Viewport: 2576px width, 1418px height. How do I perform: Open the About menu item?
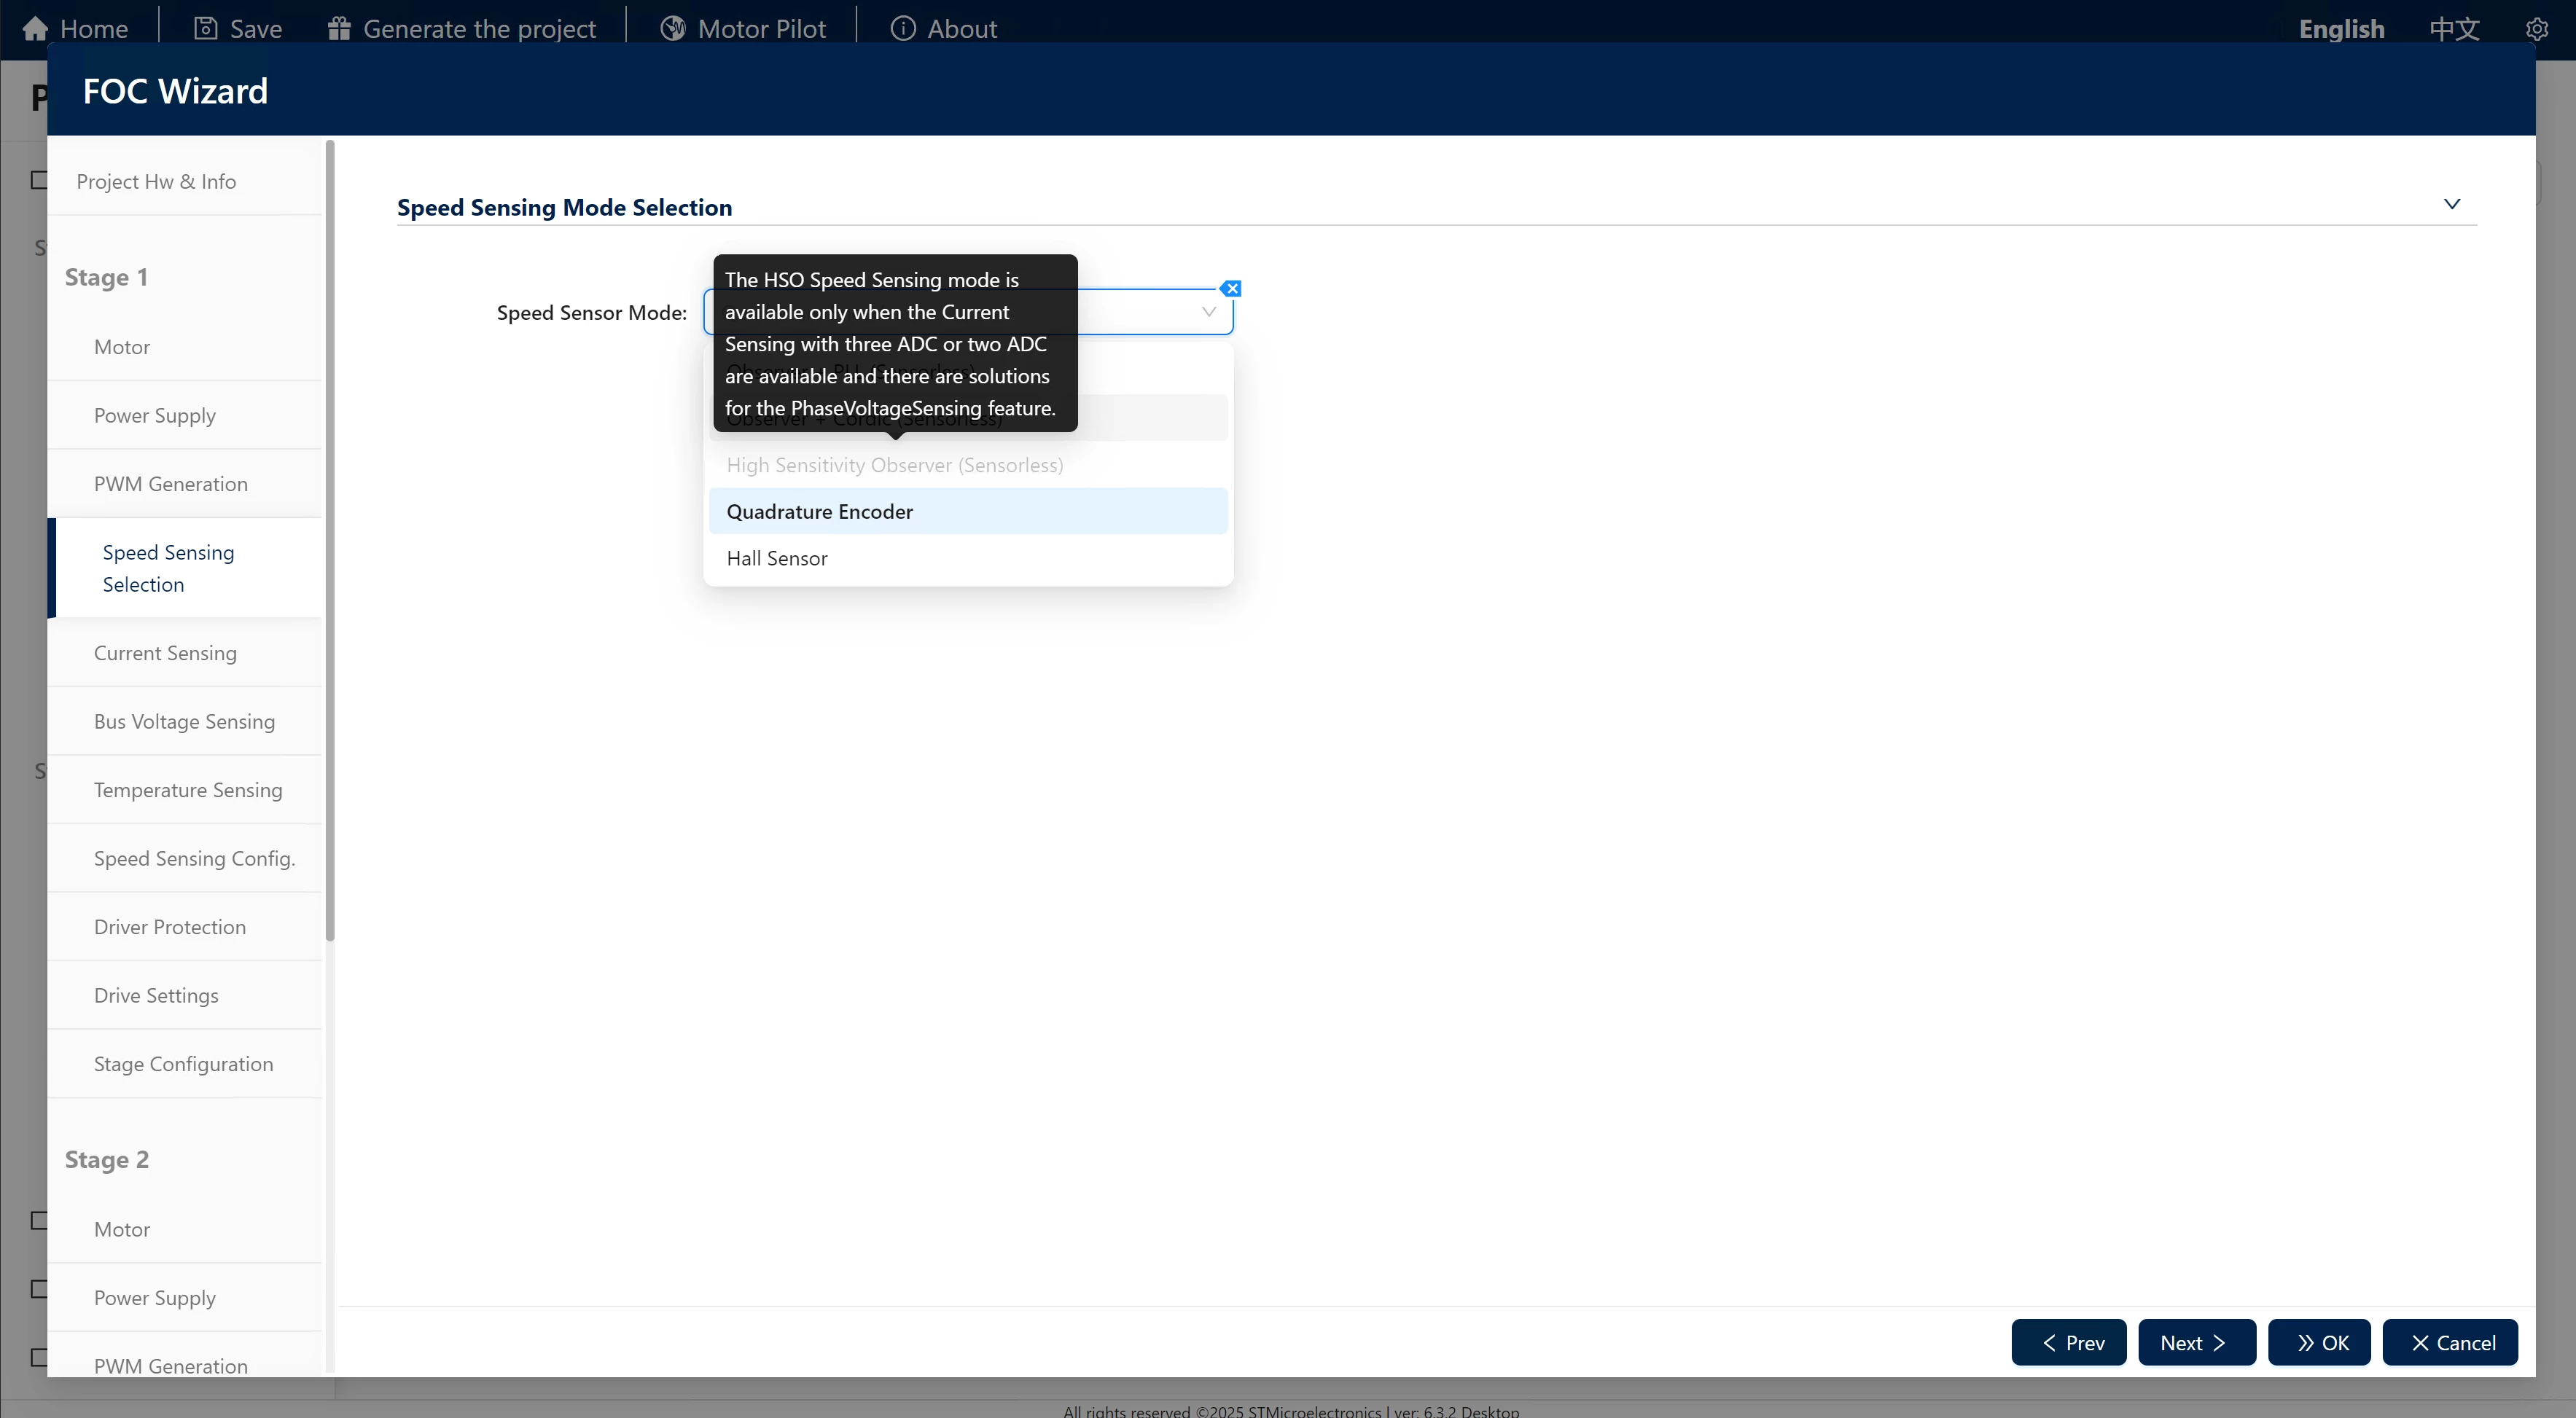(944, 29)
